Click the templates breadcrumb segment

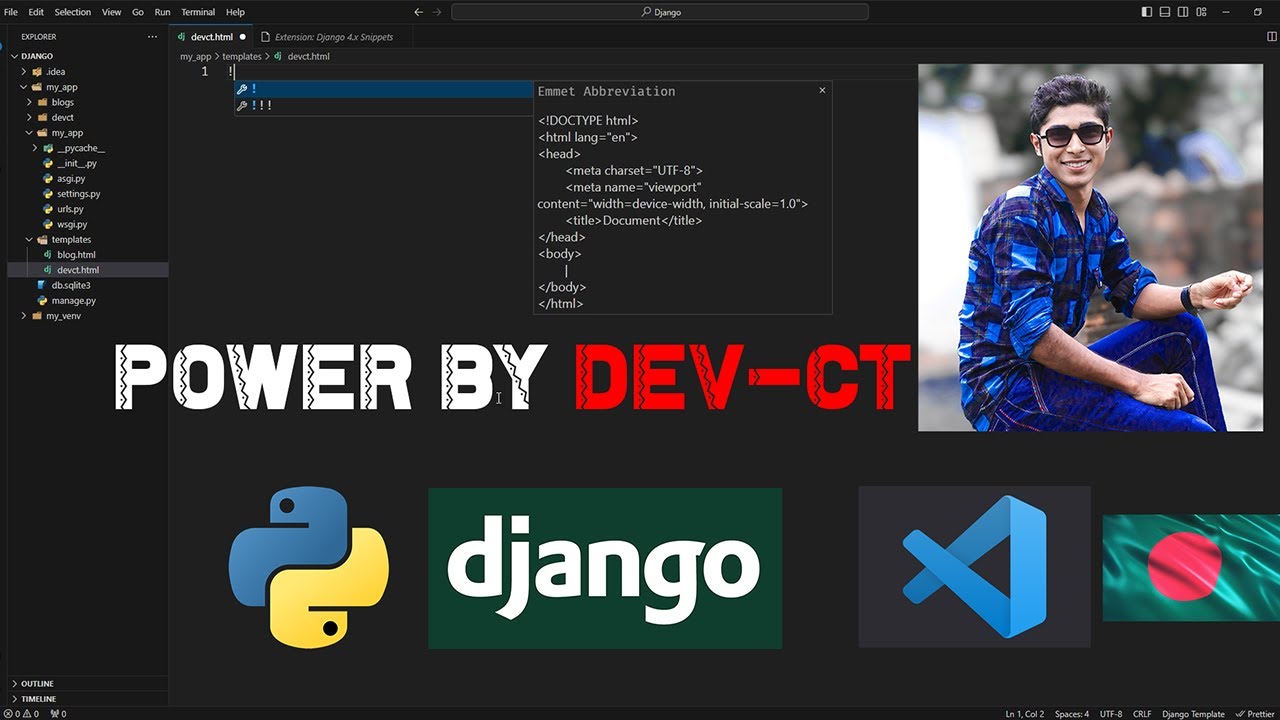(x=241, y=57)
